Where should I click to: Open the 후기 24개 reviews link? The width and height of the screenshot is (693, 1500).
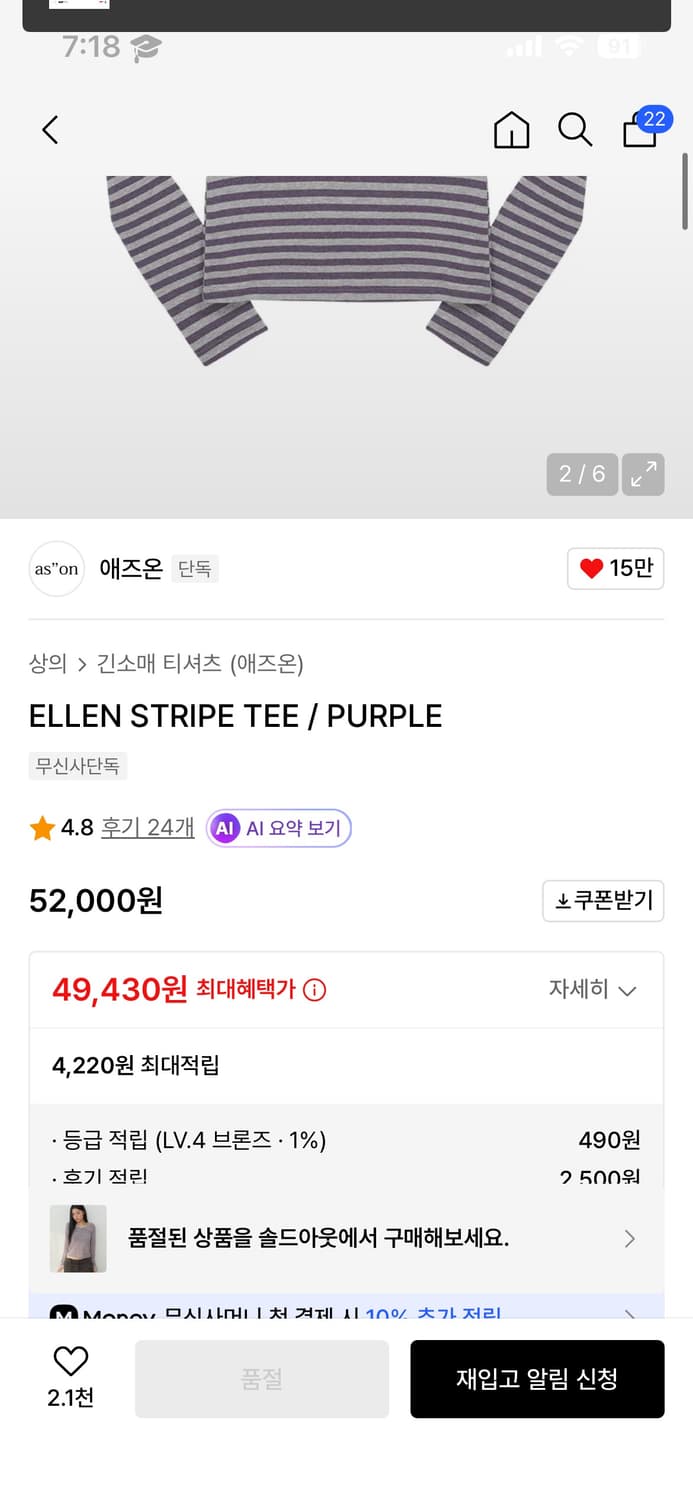pyautogui.click(x=147, y=827)
